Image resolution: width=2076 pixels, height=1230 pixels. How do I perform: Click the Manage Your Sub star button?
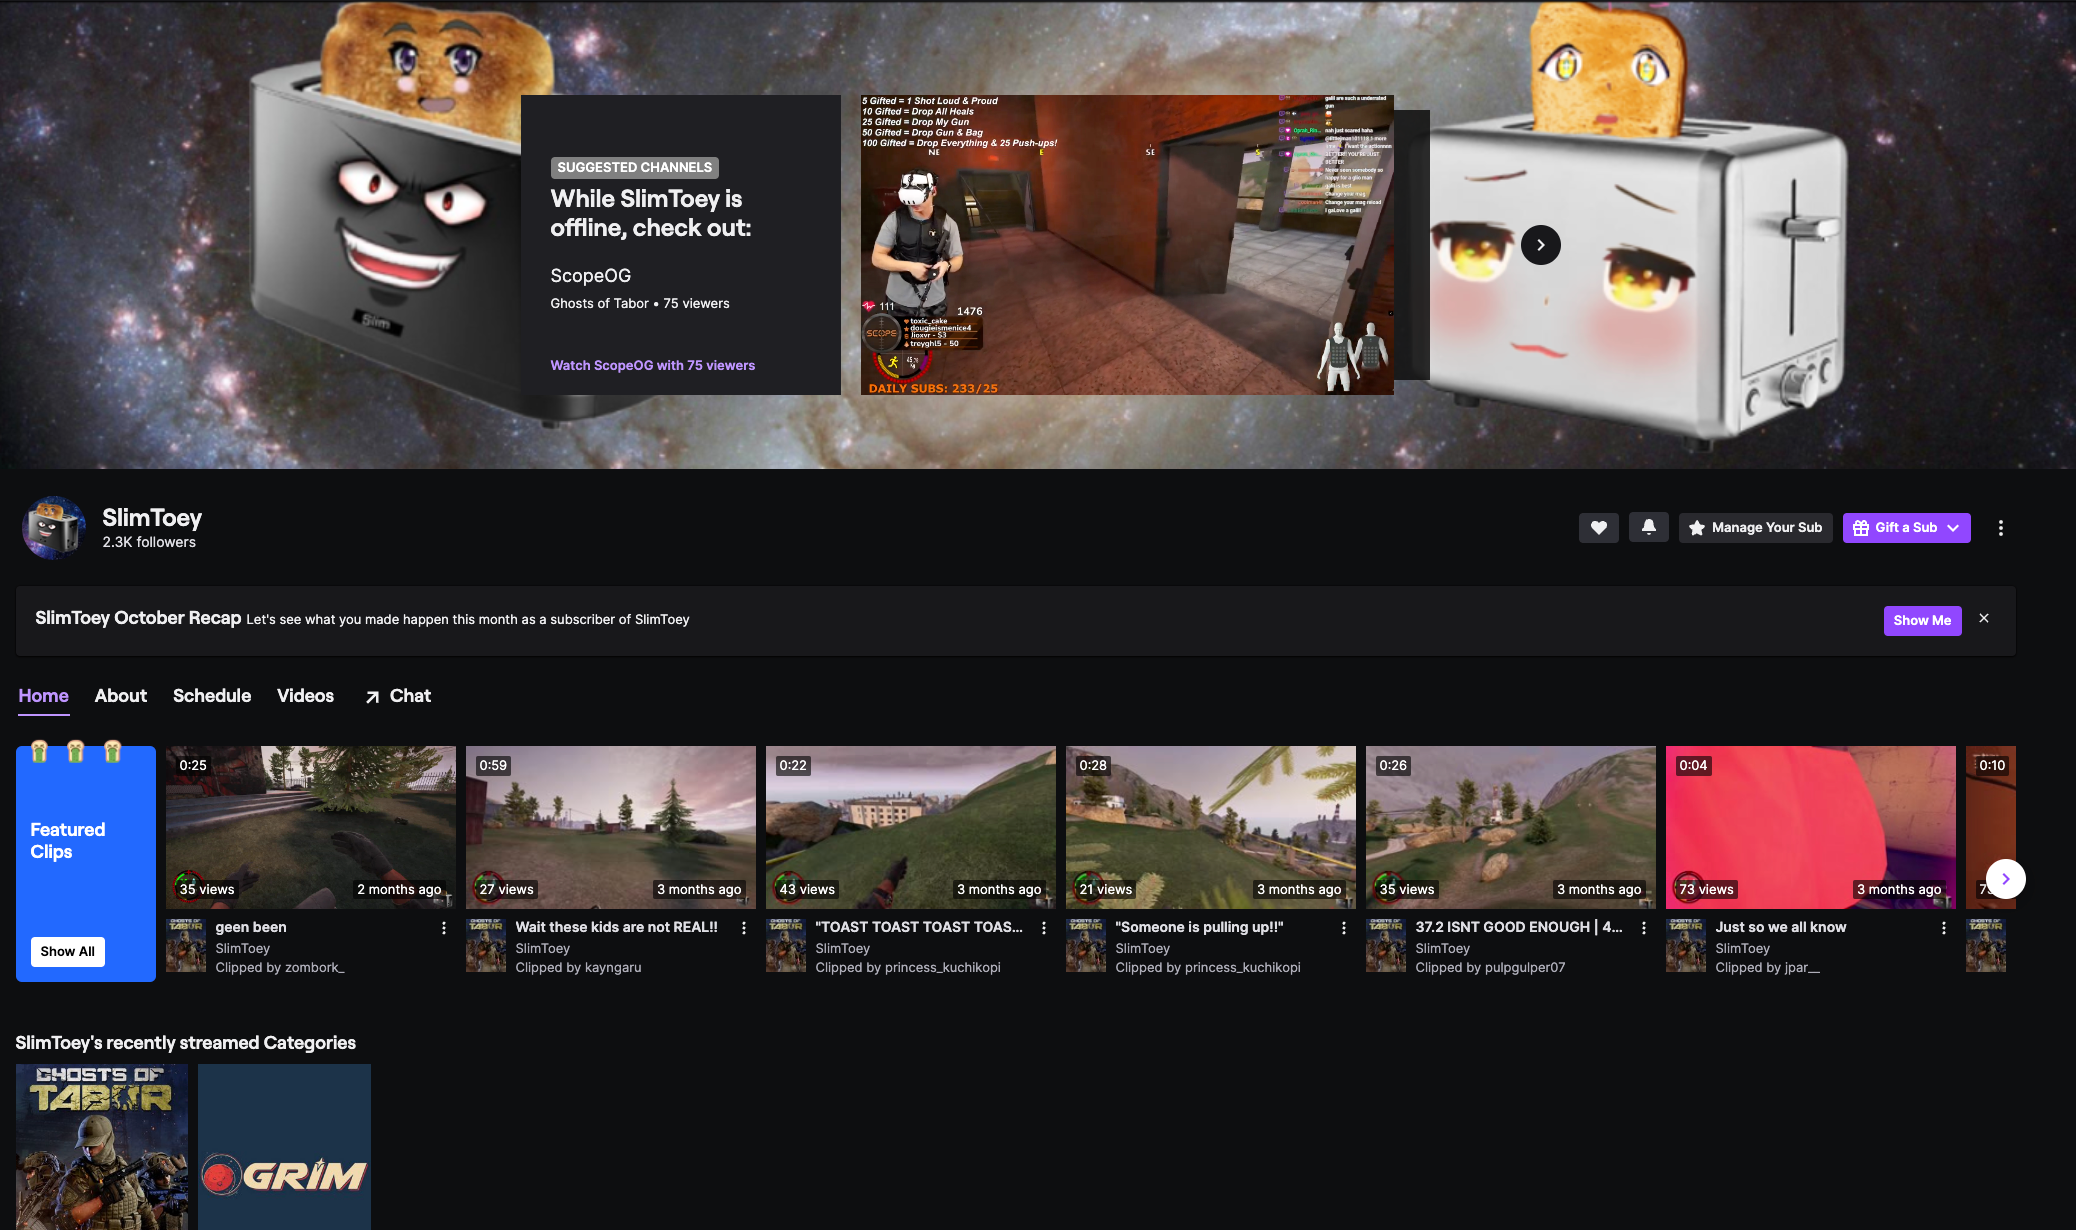(x=1755, y=528)
